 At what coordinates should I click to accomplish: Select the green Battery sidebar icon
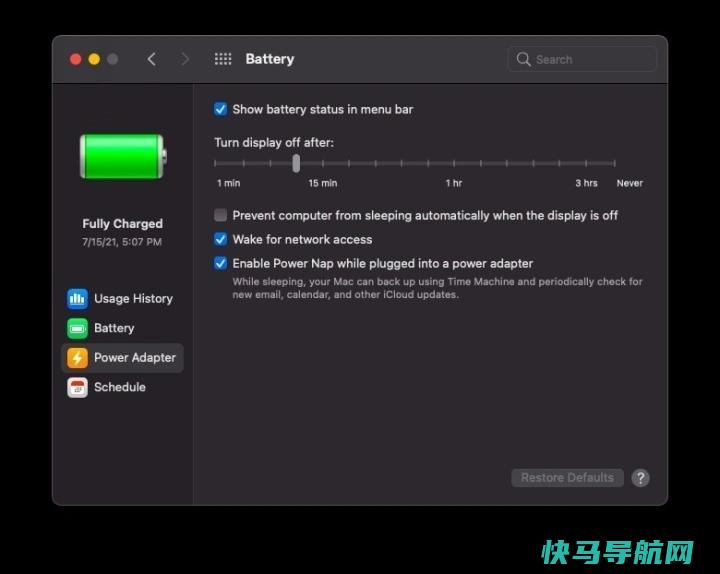[x=77, y=328]
